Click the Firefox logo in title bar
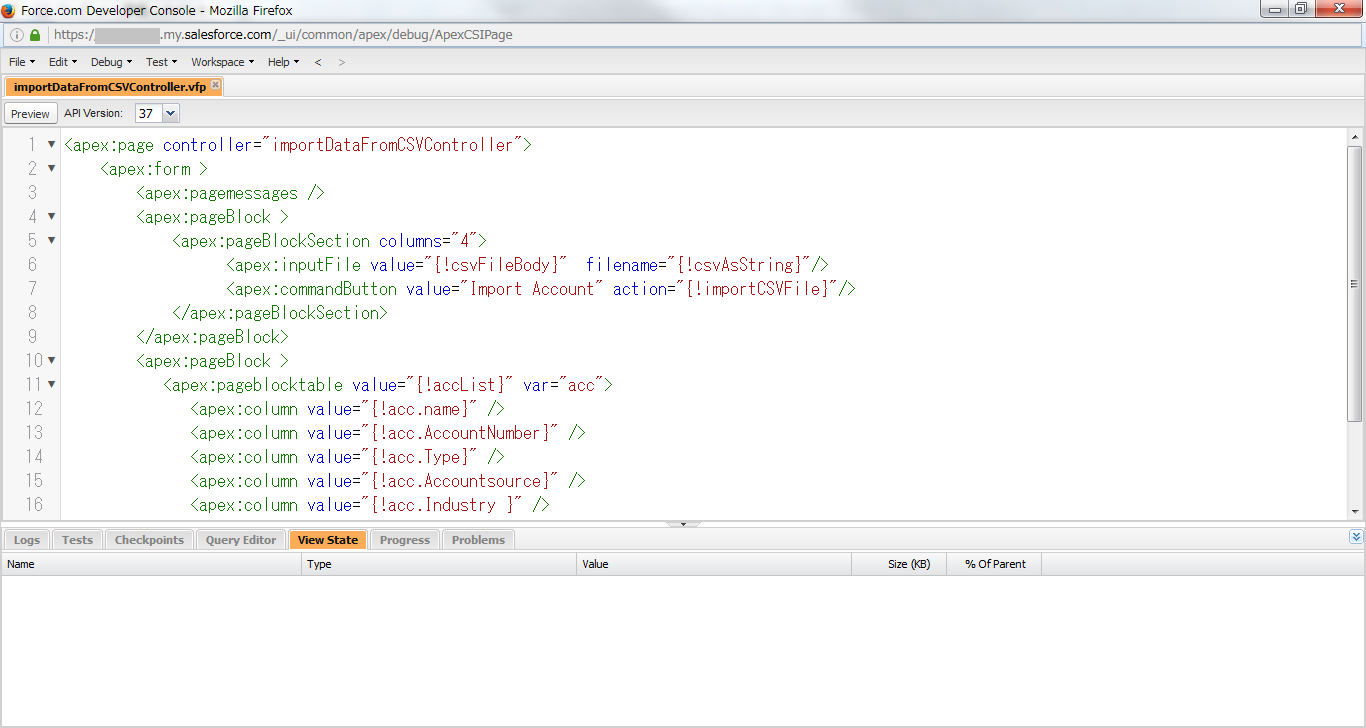Viewport: 1366px width, 728px height. (9, 10)
